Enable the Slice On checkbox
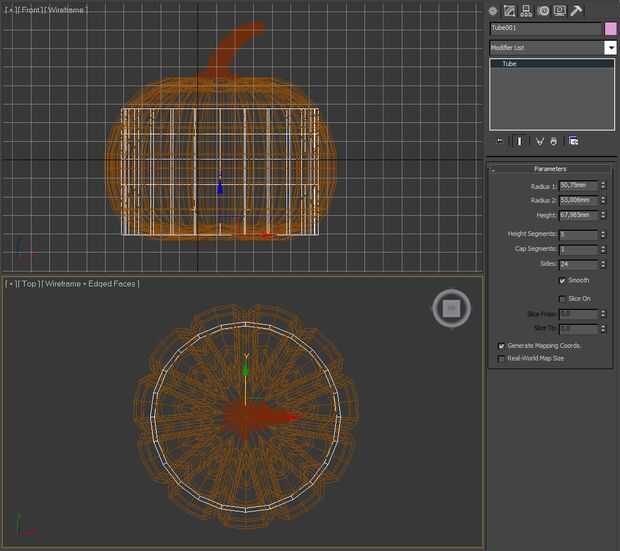This screenshot has width=620, height=551. click(561, 298)
